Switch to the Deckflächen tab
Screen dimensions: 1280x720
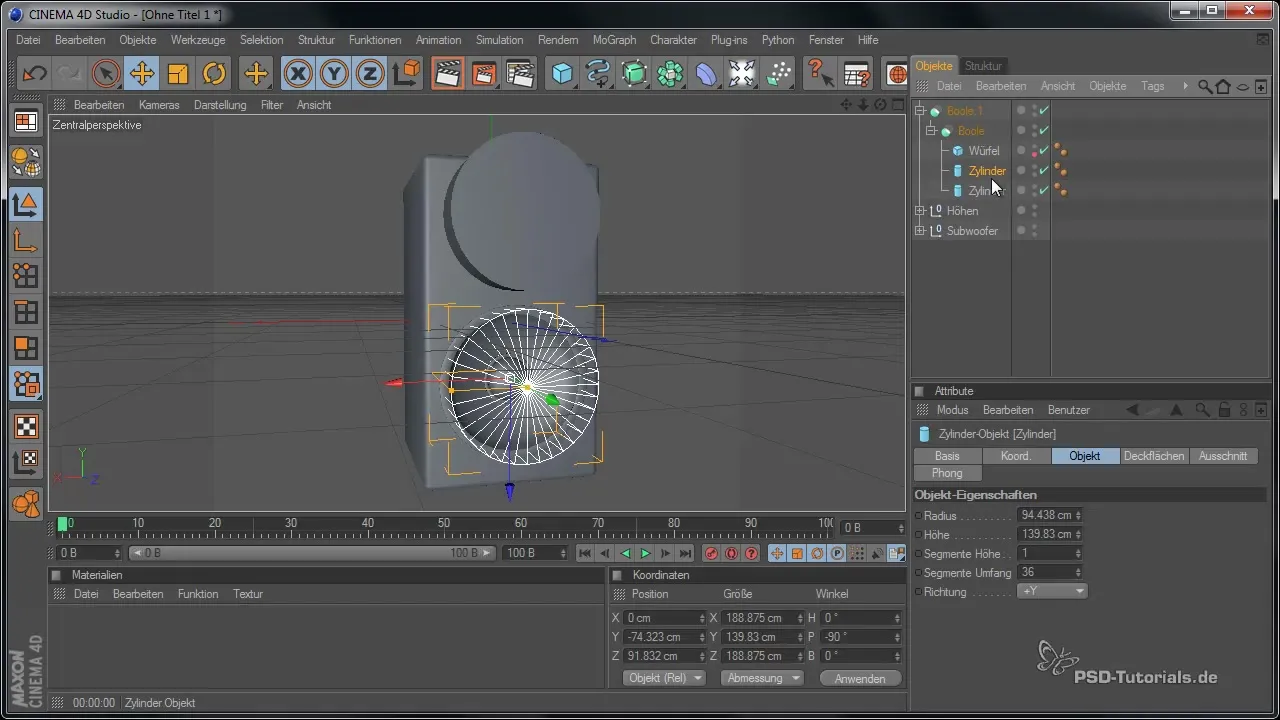click(x=1153, y=456)
